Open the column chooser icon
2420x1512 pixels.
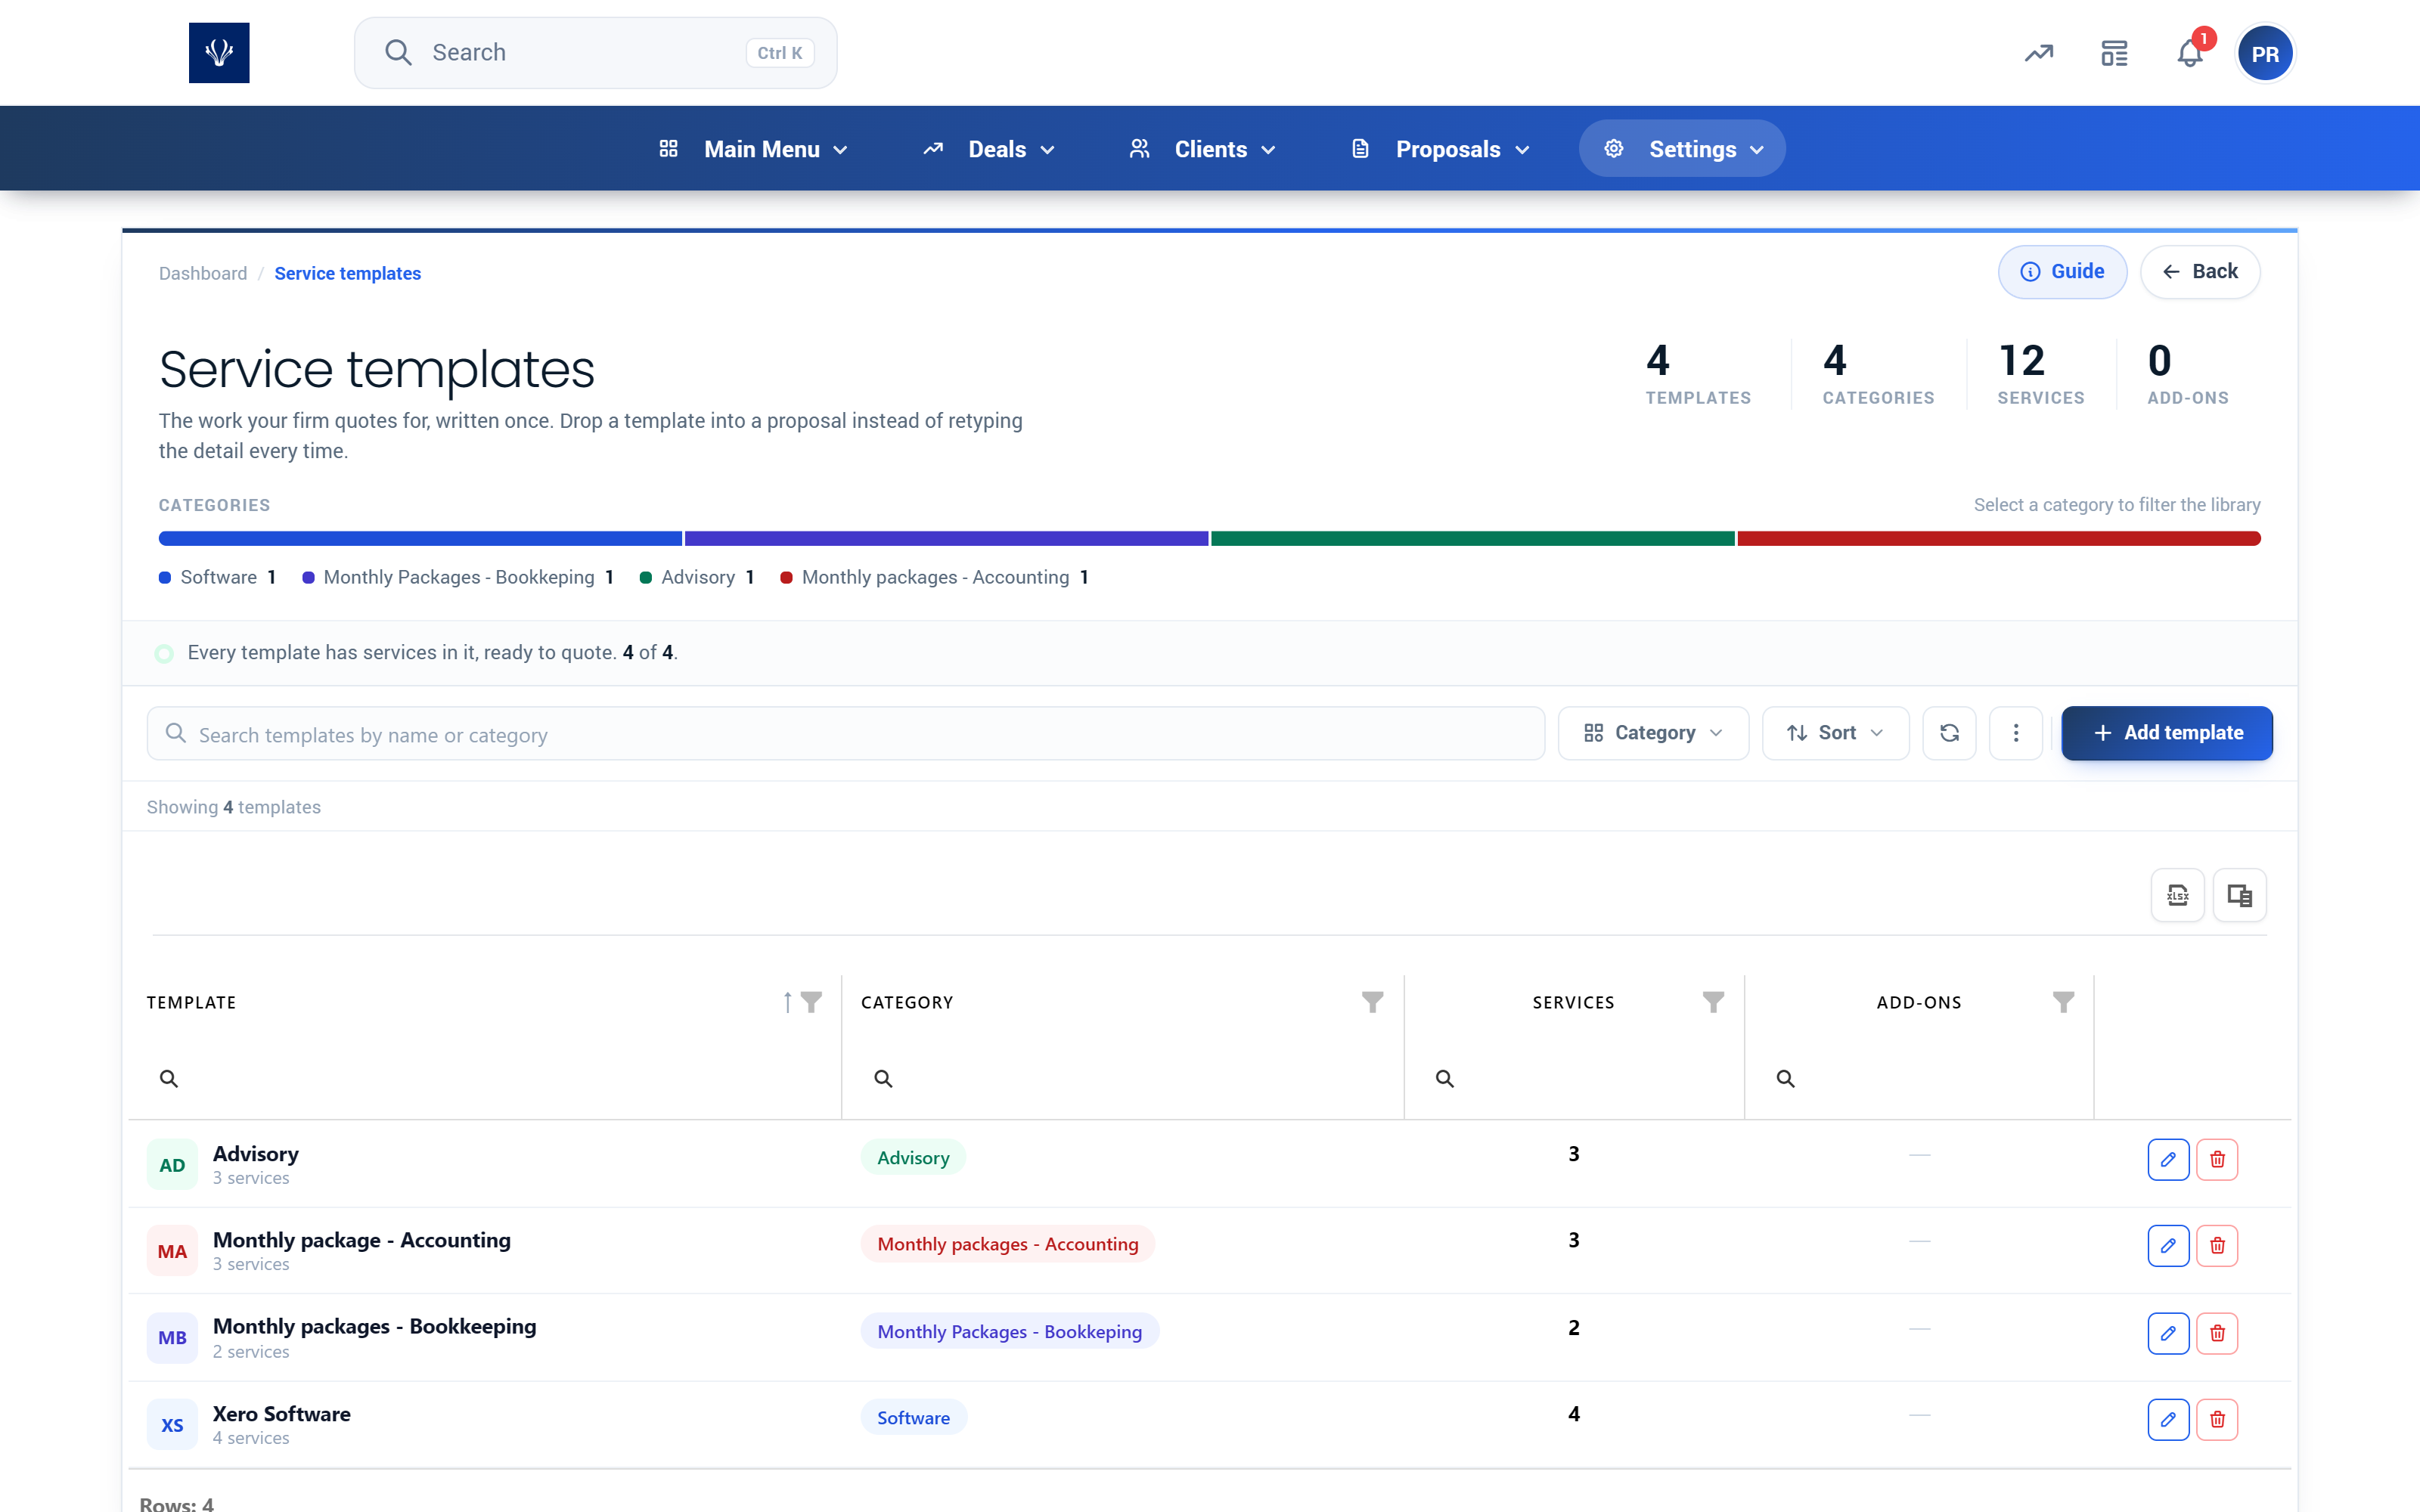click(x=2240, y=895)
